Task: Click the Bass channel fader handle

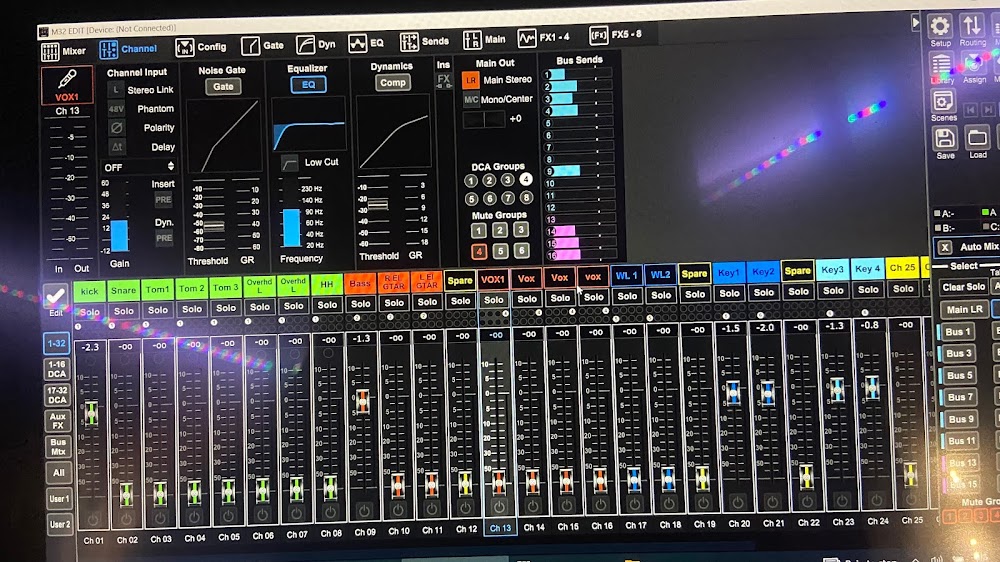Action: (362, 401)
